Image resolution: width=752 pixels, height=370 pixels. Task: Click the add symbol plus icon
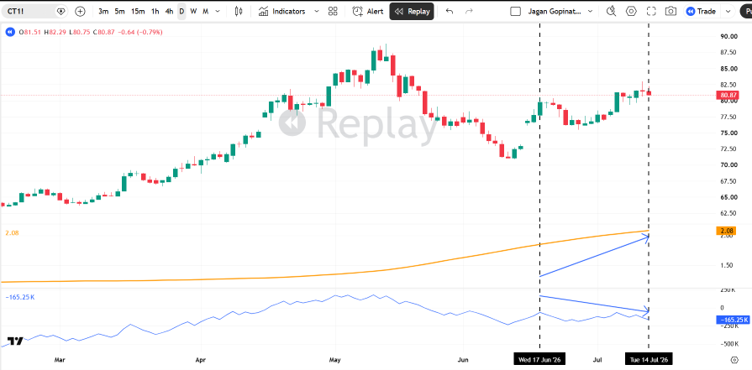coord(80,12)
